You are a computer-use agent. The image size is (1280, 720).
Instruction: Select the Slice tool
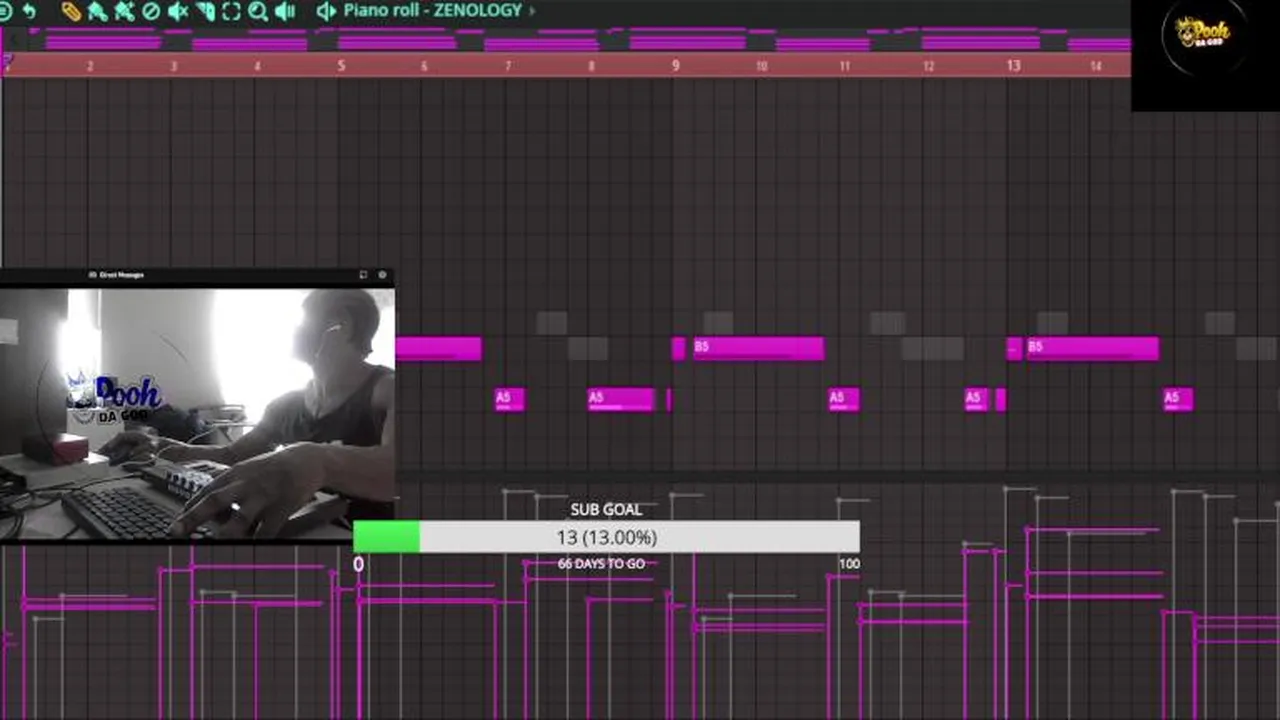pyautogui.click(x=205, y=11)
